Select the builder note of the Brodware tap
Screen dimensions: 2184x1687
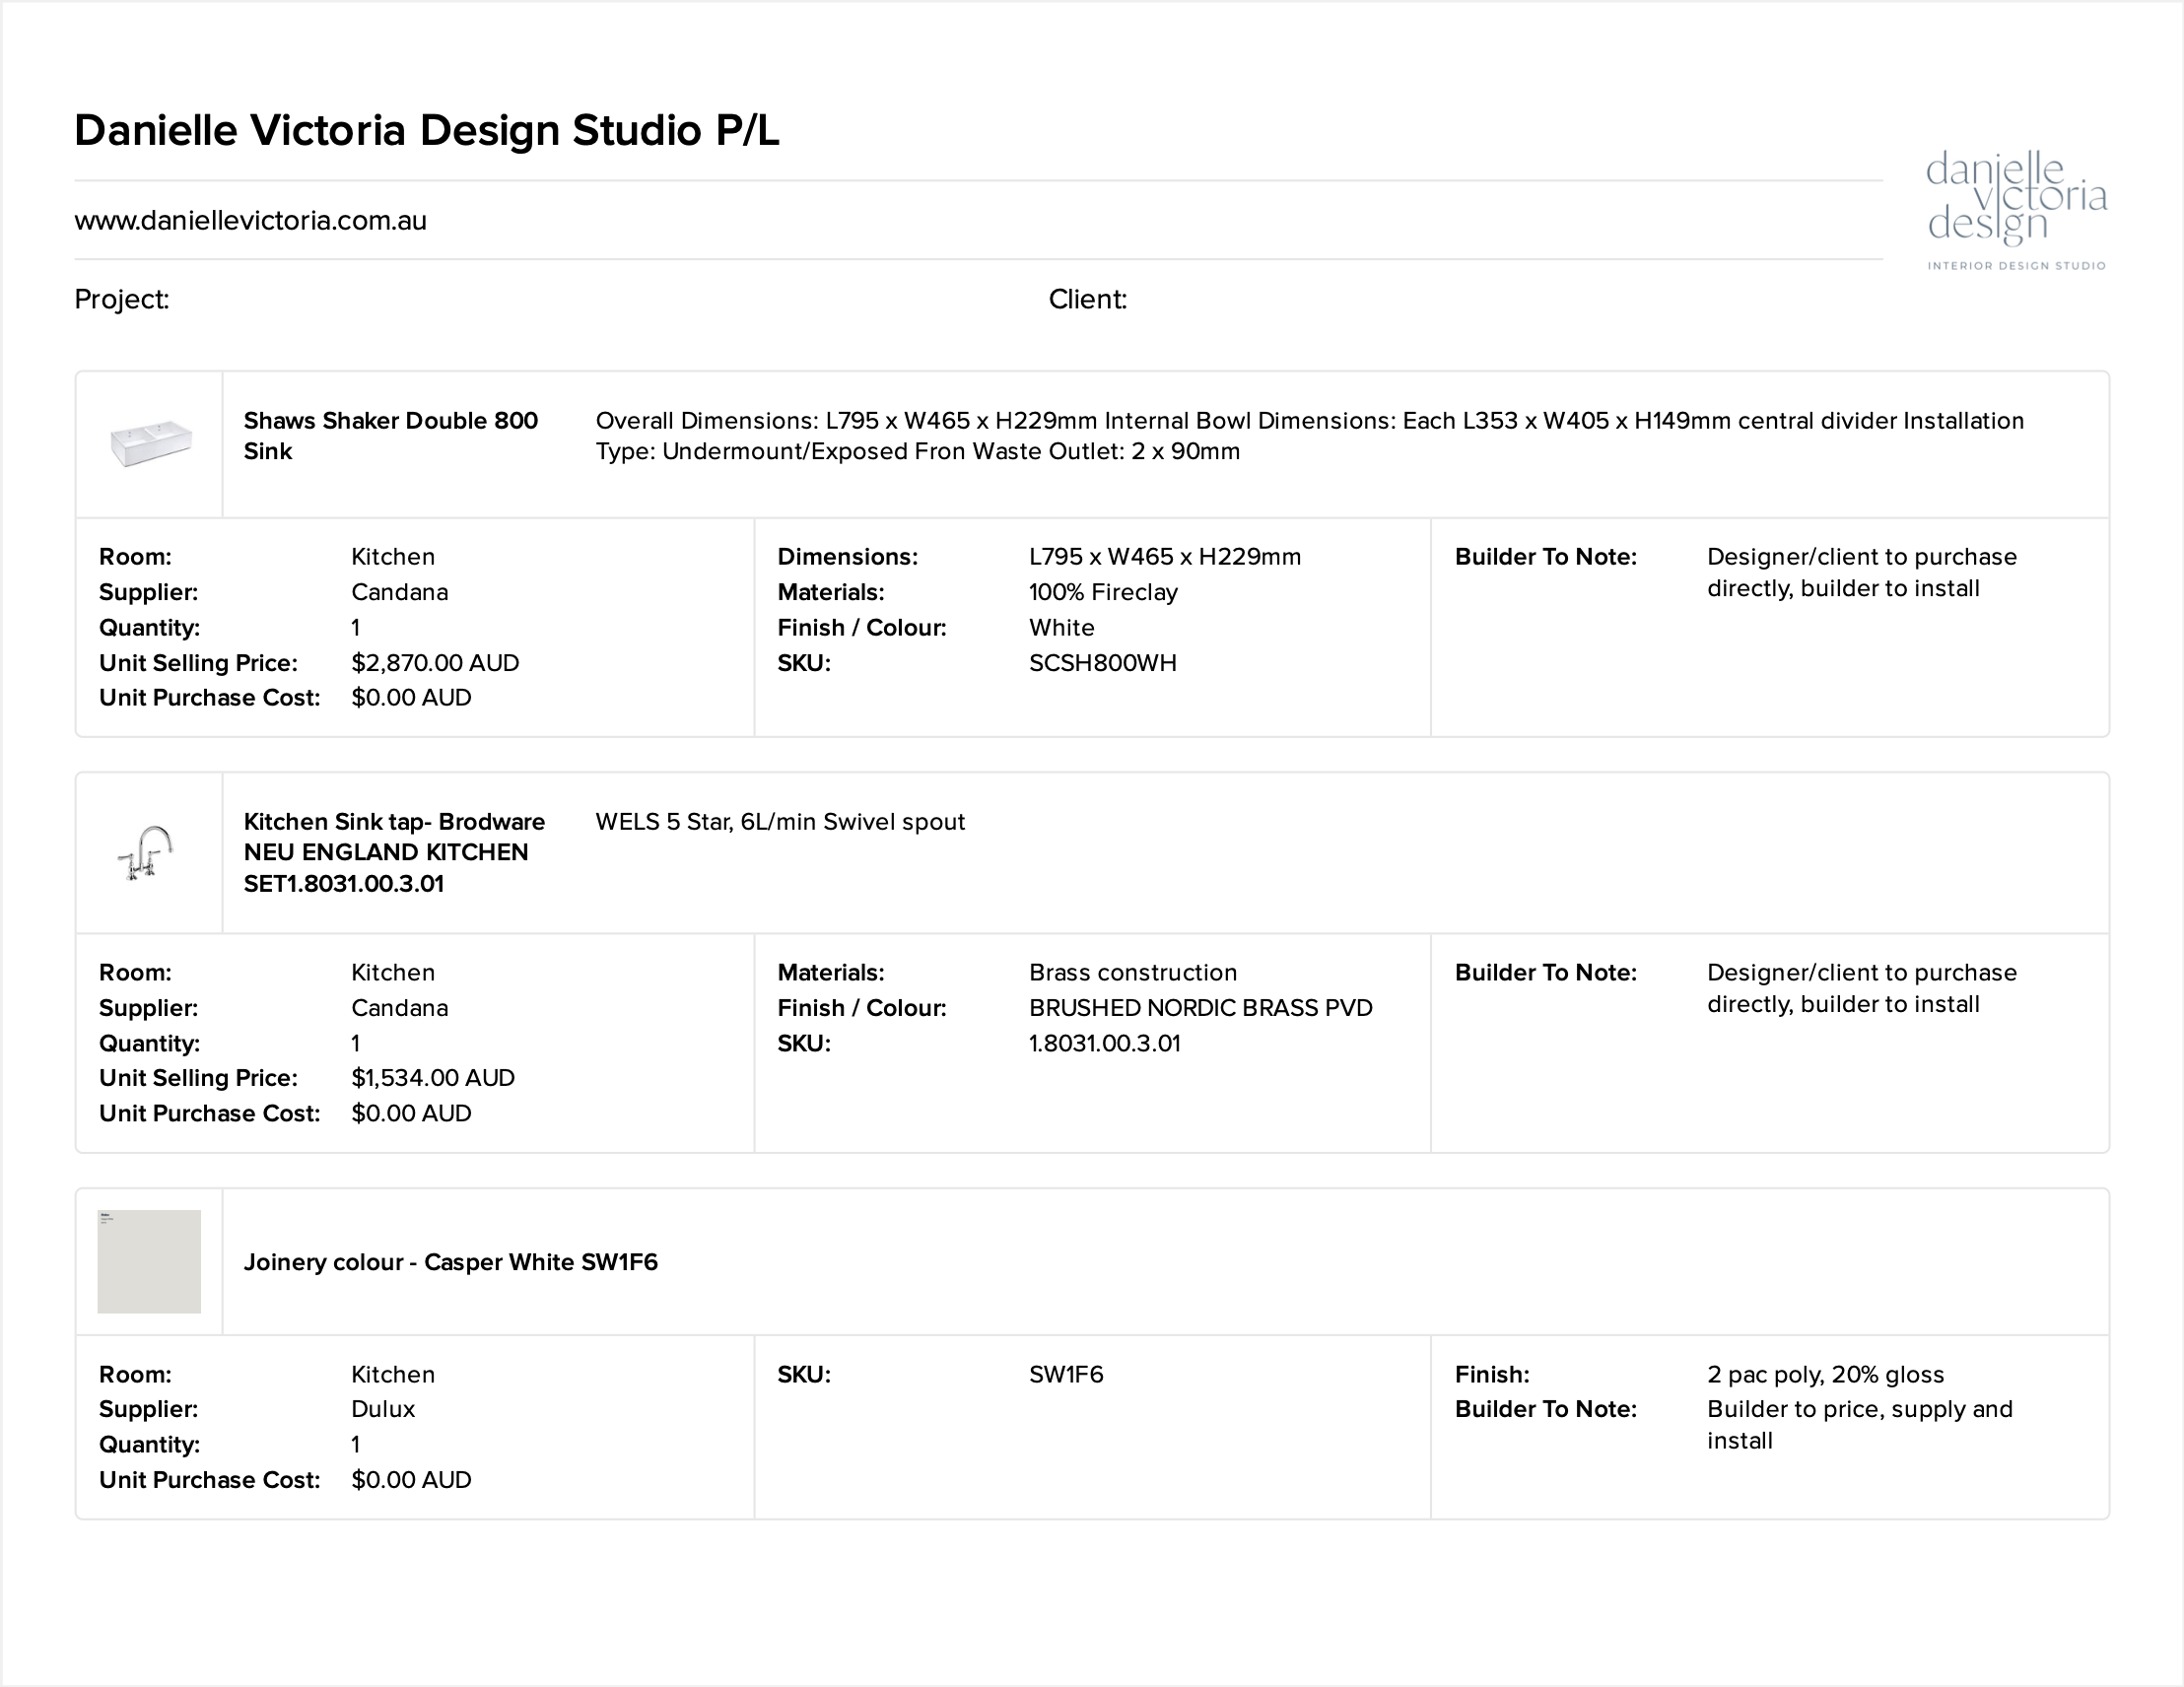[x=1861, y=989]
